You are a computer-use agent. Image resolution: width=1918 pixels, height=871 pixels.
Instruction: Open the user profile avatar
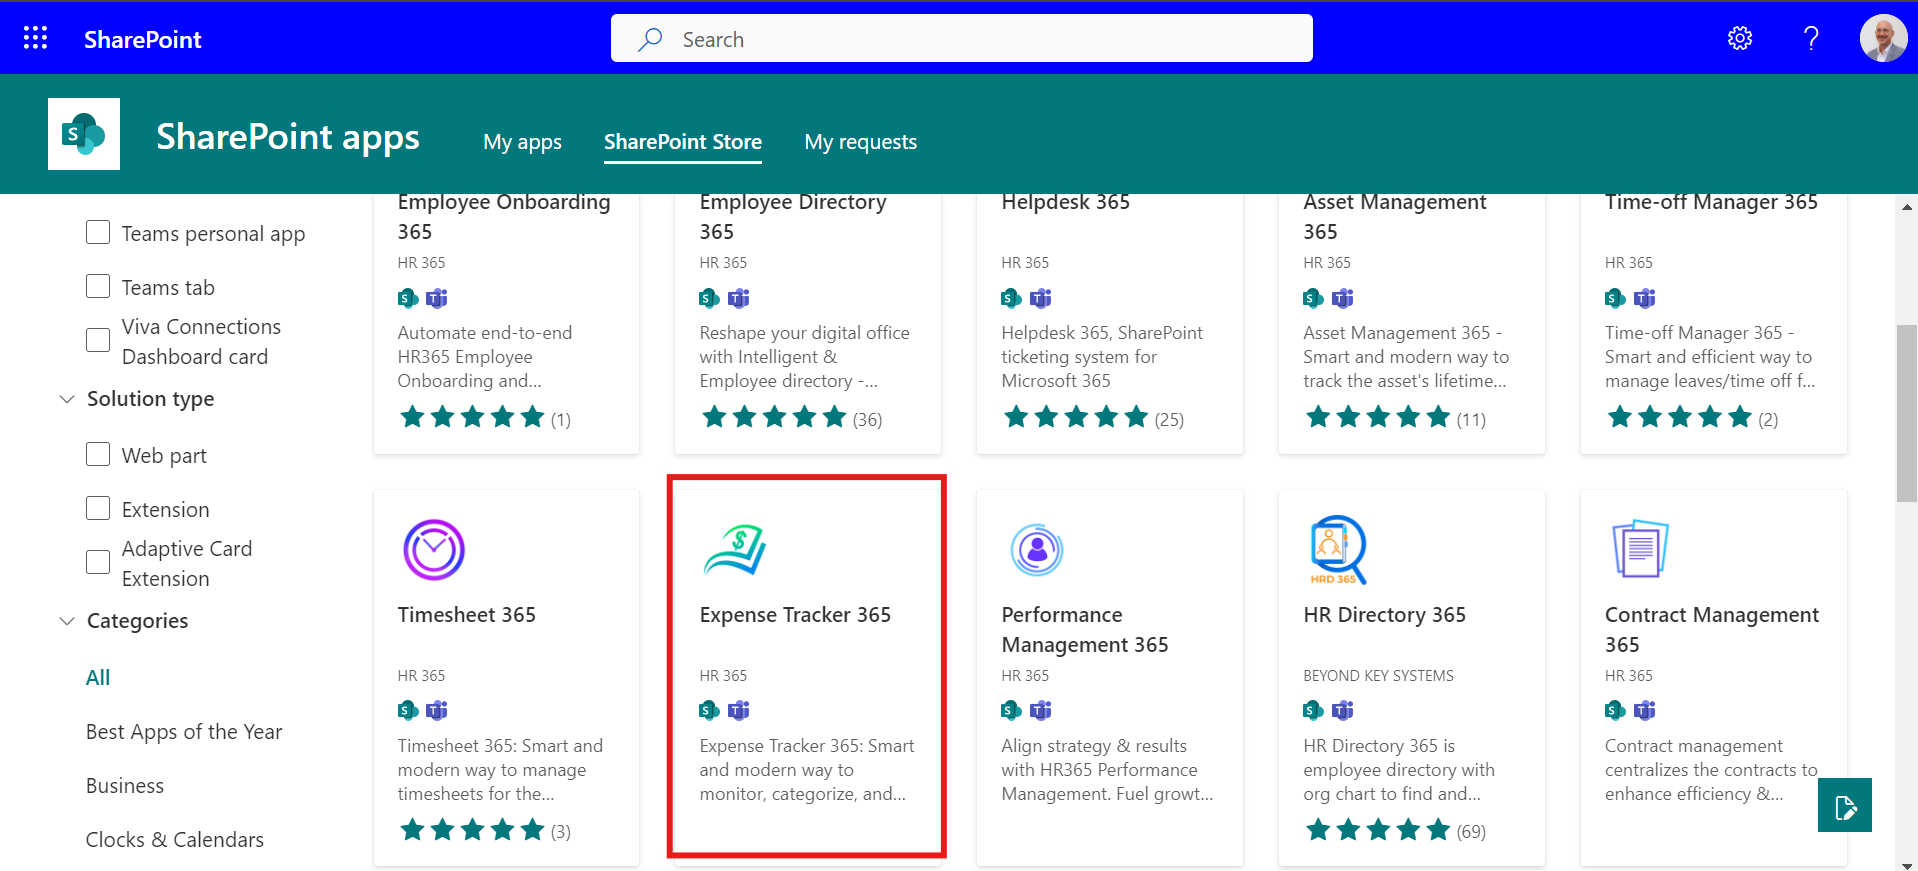coord(1883,38)
